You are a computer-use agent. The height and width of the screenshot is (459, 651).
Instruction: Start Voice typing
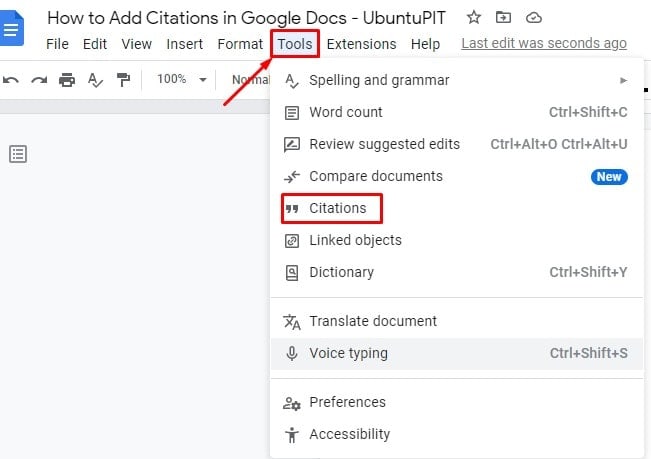pos(457,353)
